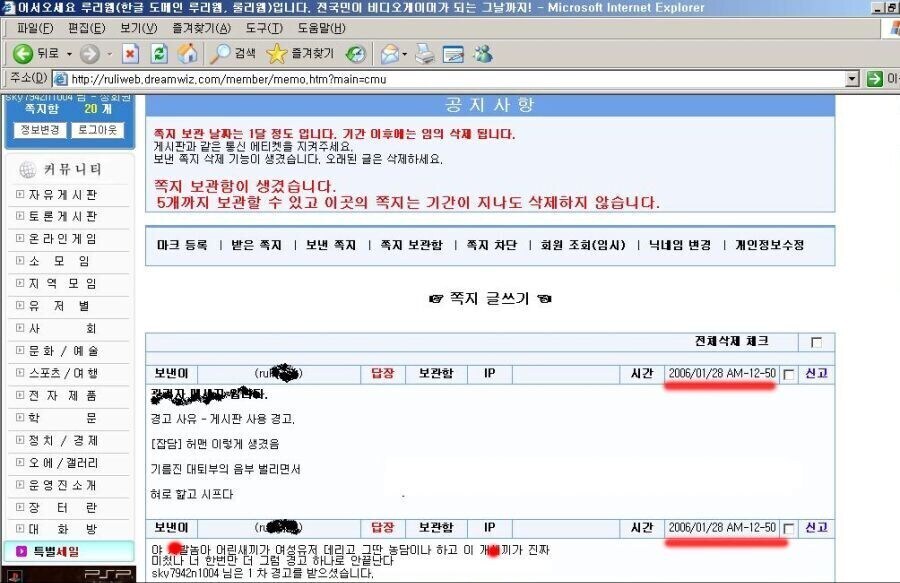
Task: Expand the Back button history dropdown
Action: (x=68, y=55)
